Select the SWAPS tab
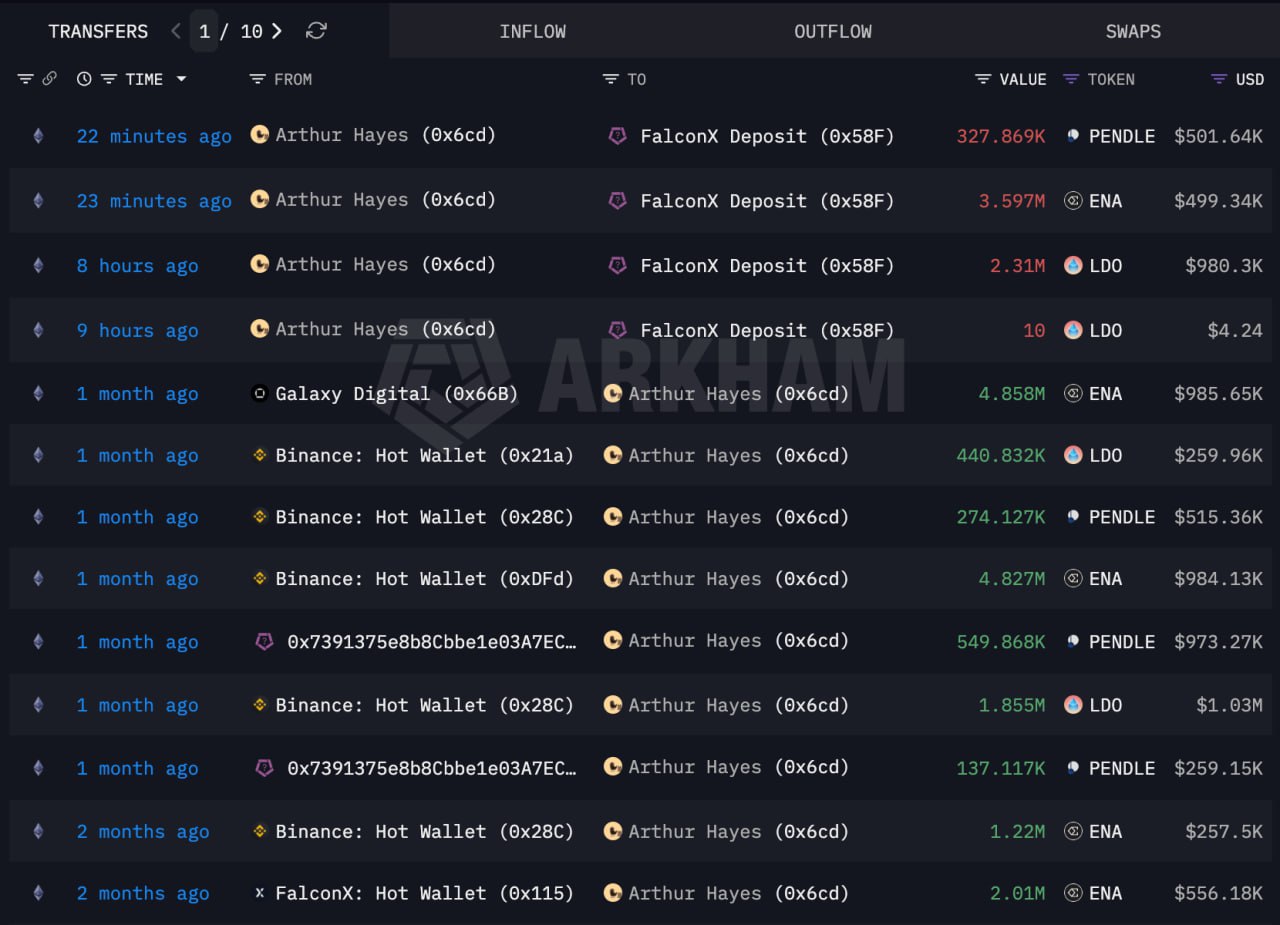Screen dimensions: 1280x925 [1132, 31]
